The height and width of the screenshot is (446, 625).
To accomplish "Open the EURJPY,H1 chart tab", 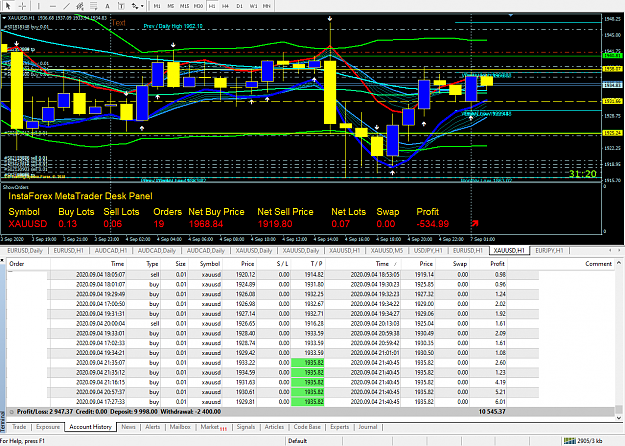I will (x=549, y=250).
